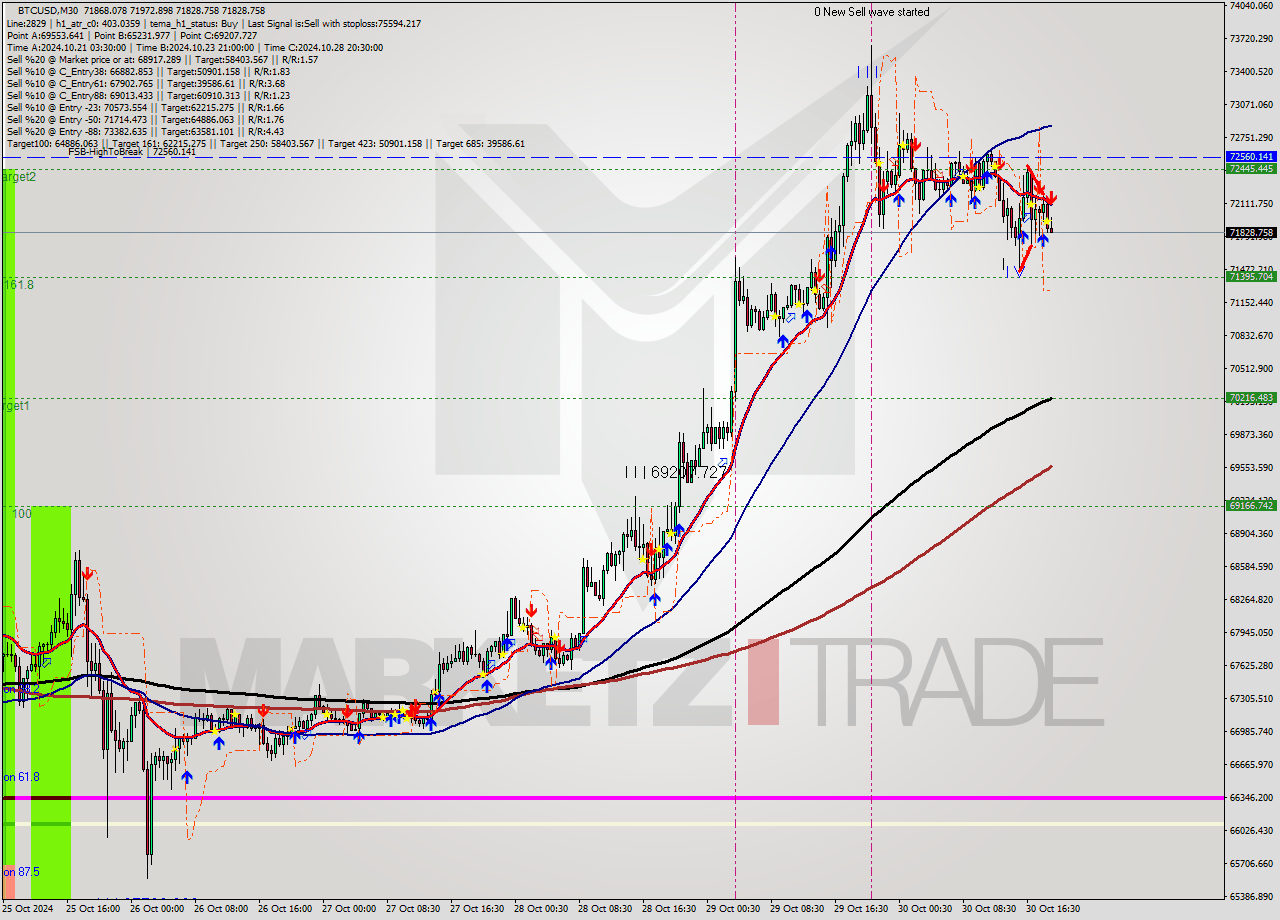Viewport: 1280px width, 920px height.
Task: Click the 65706.660 price axis label
Action: 1252,864
